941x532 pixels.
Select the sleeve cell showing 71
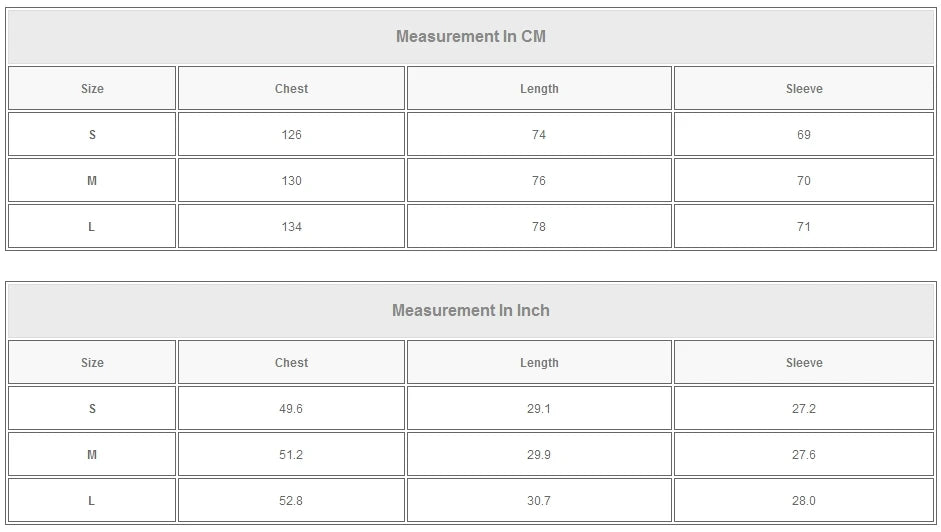coord(804,227)
